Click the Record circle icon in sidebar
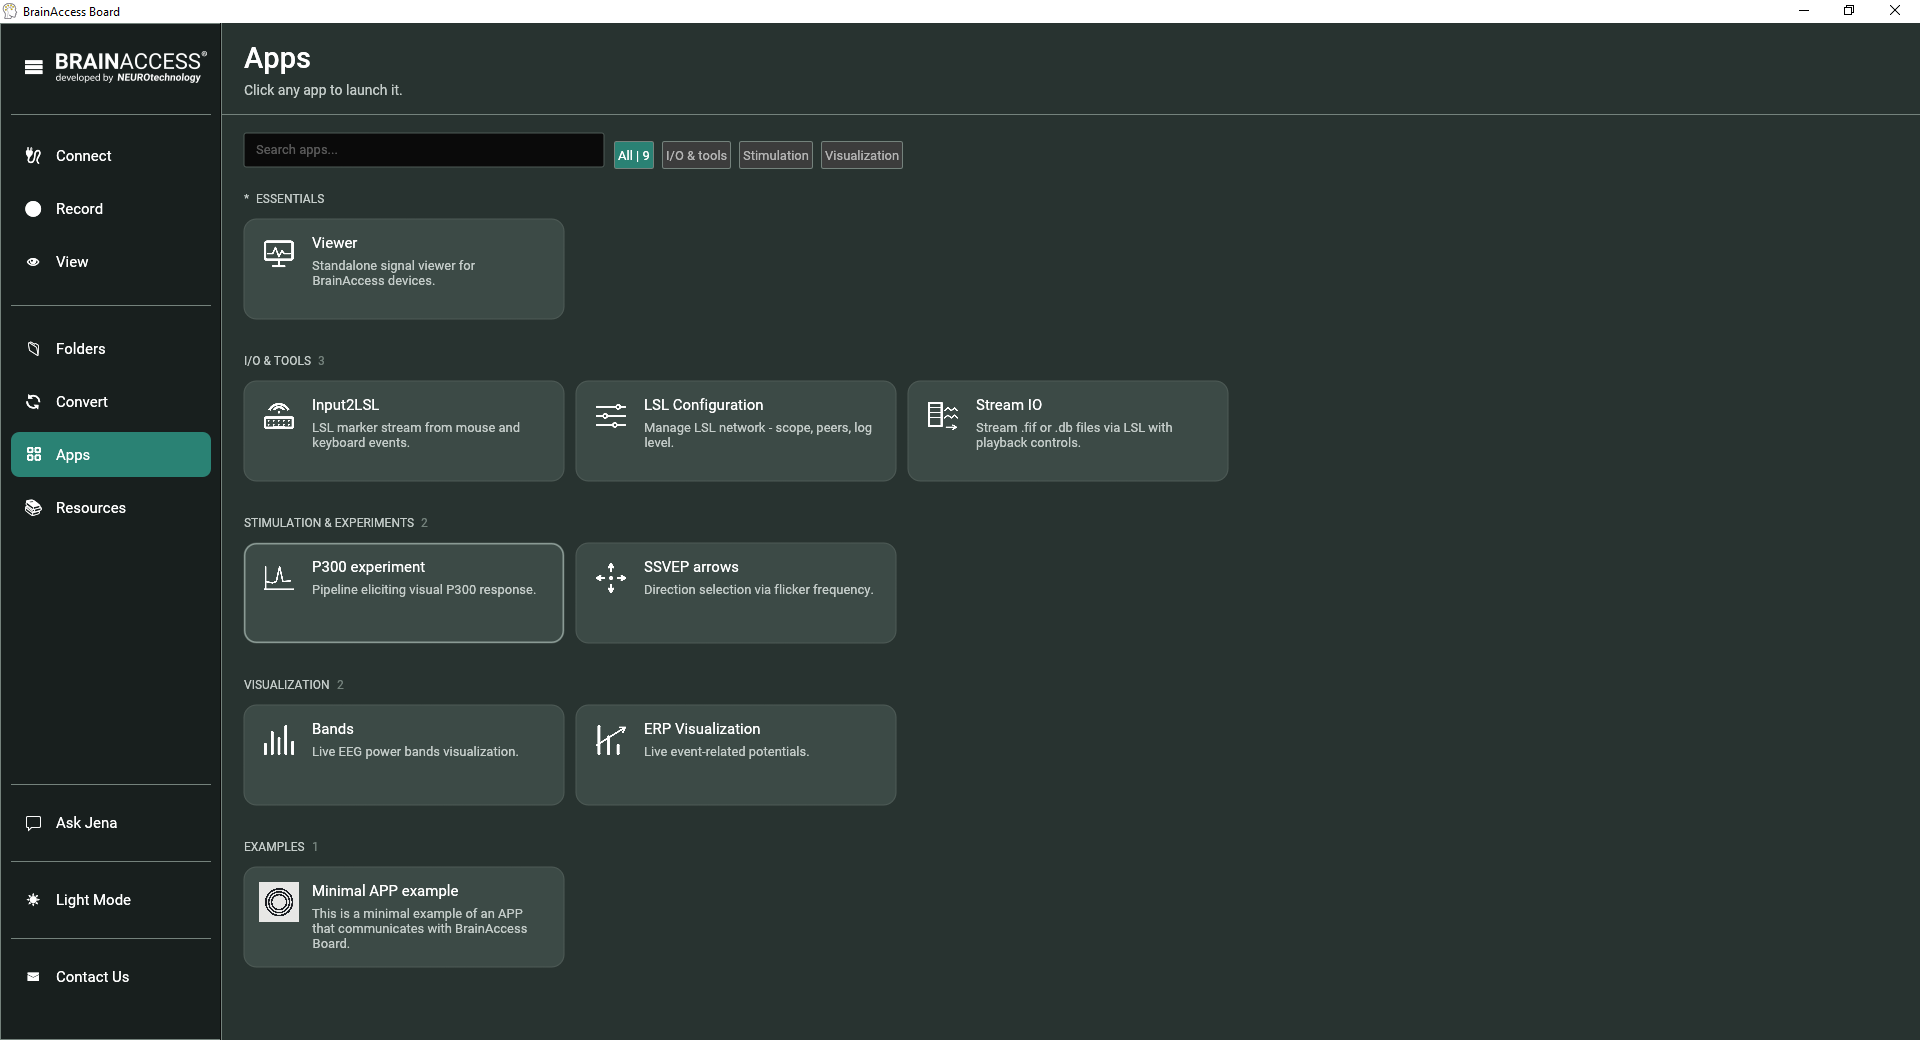Viewport: 1920px width, 1040px height. [33, 209]
